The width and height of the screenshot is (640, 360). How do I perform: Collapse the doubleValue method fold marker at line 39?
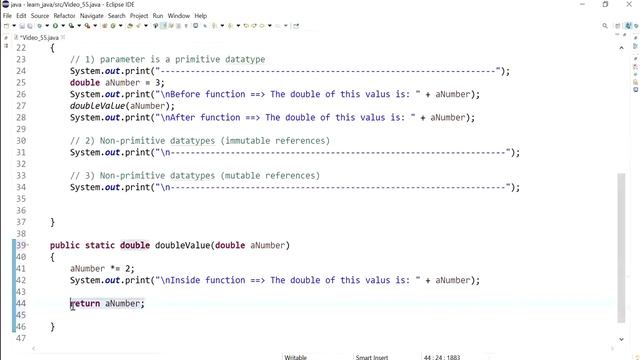pos(27,245)
